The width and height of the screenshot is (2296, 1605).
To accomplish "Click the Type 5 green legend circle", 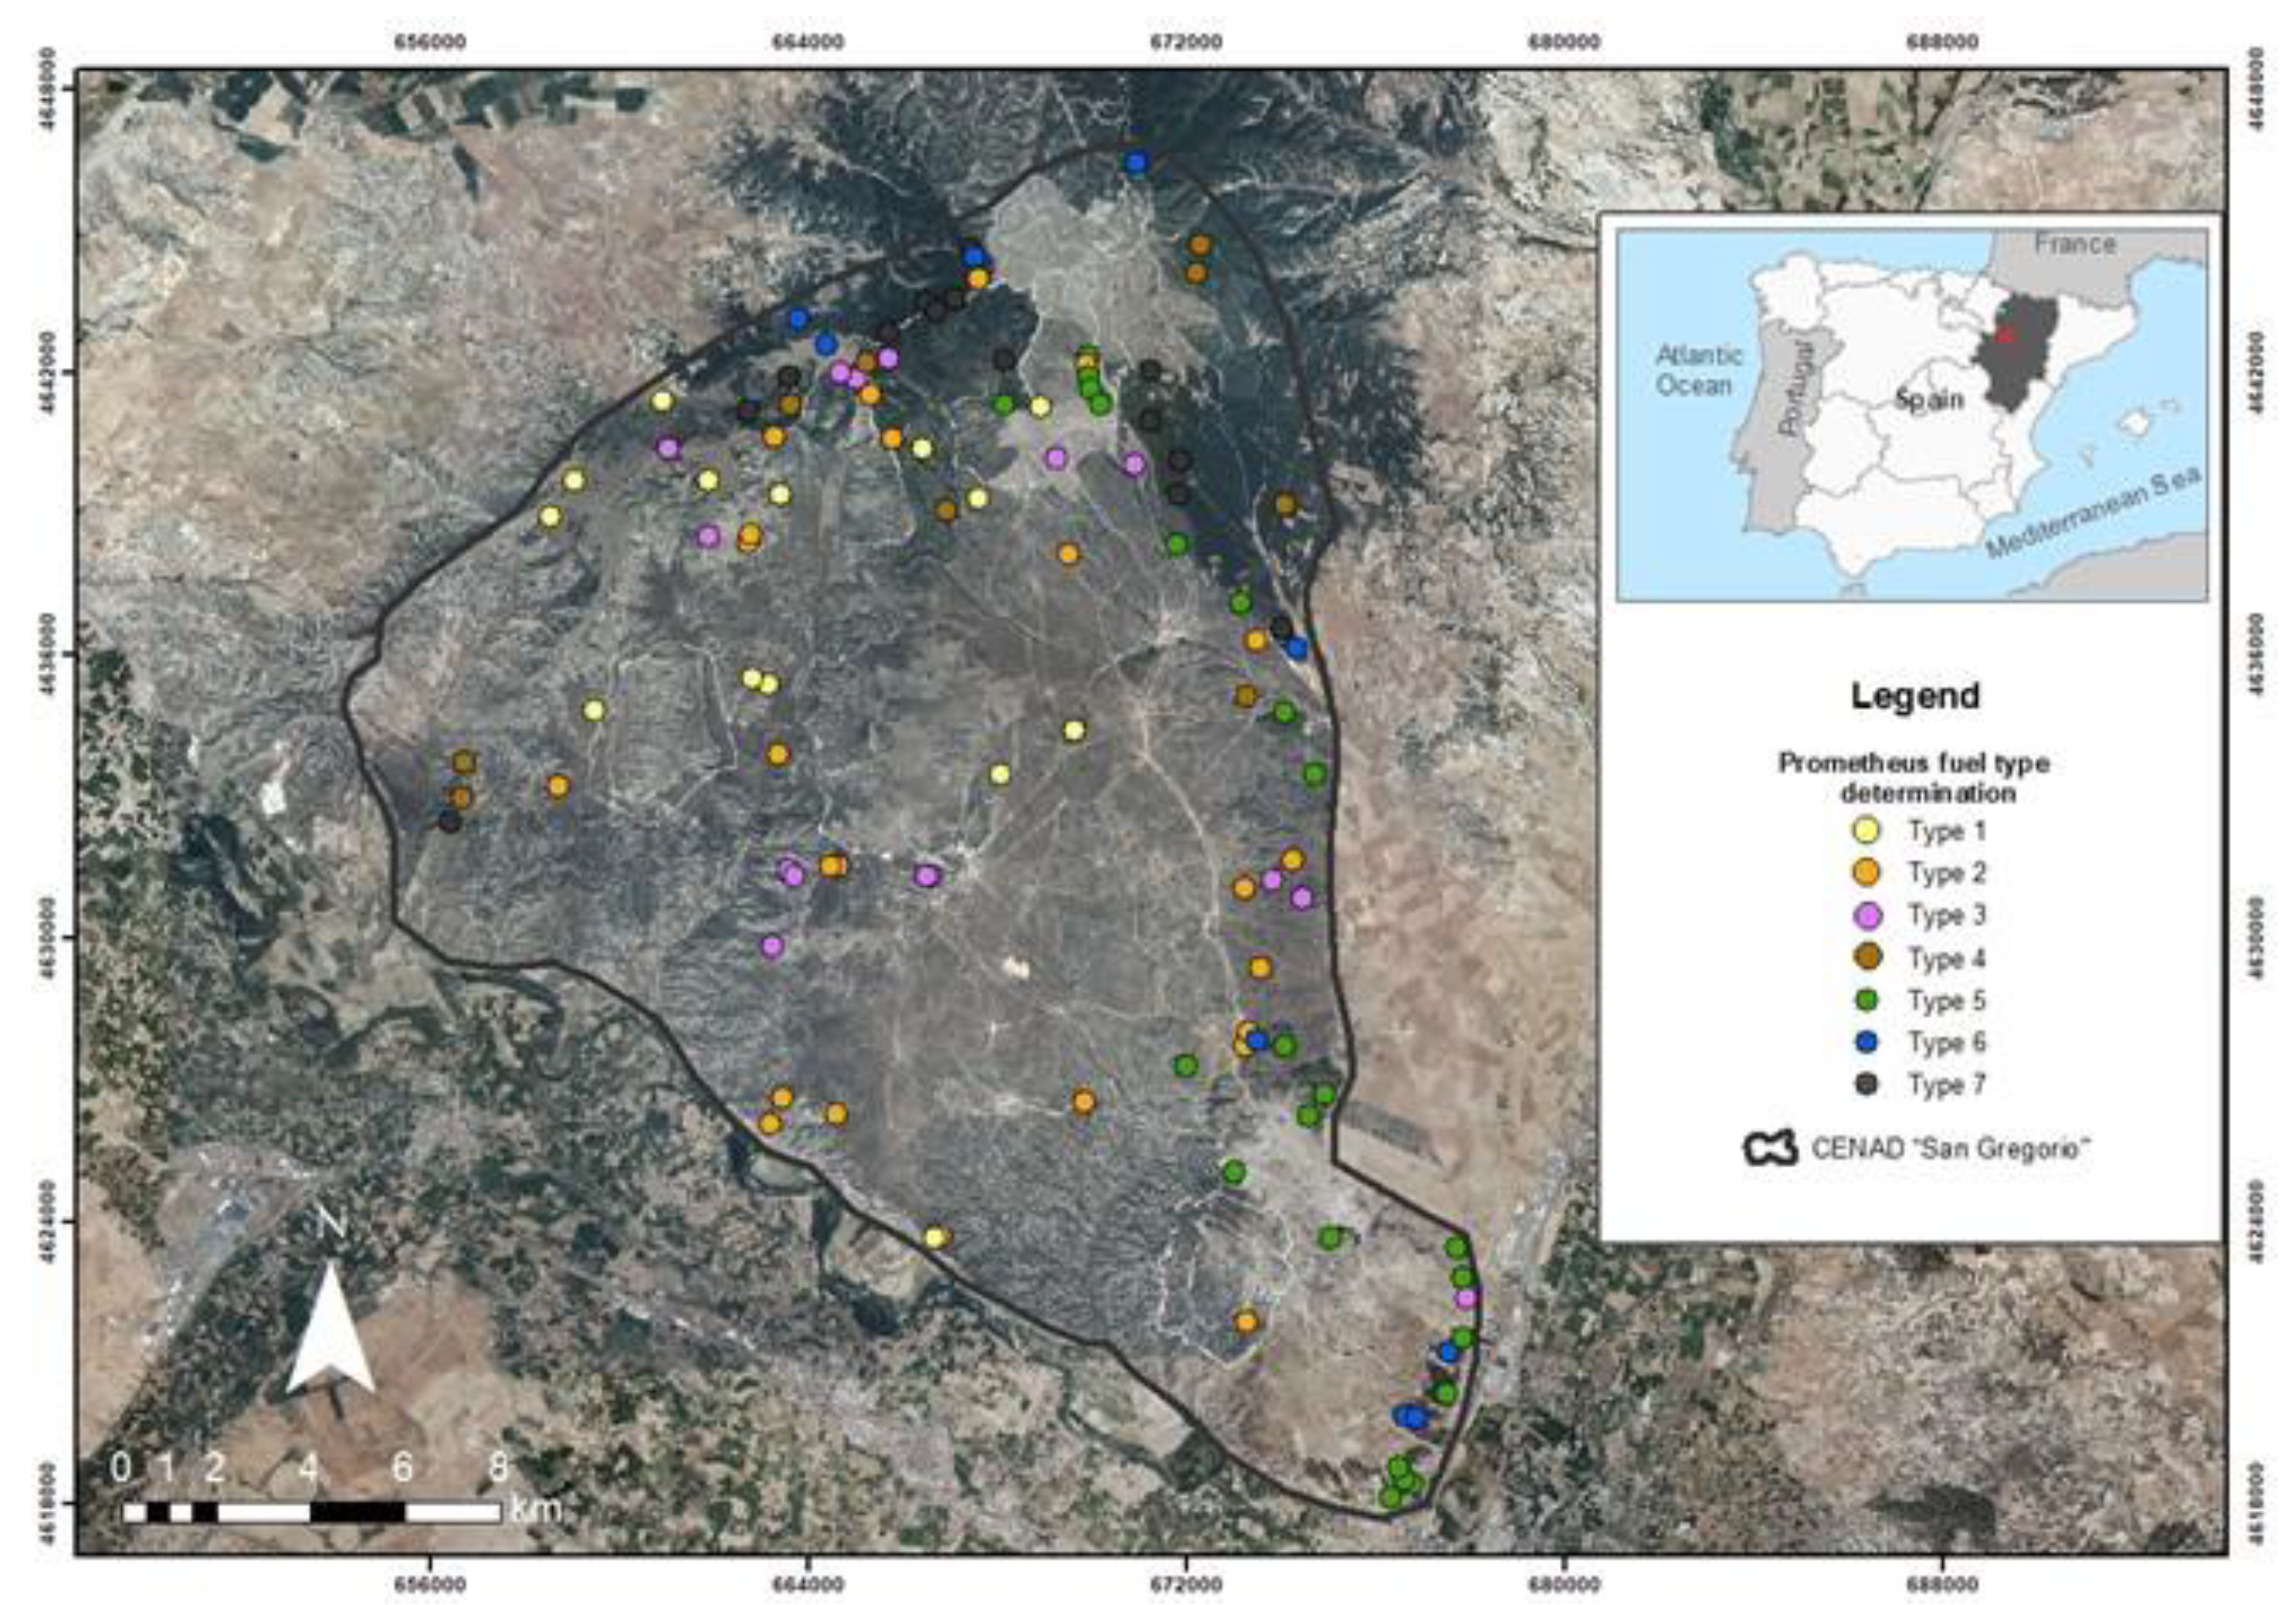I will pyautogui.click(x=1866, y=999).
